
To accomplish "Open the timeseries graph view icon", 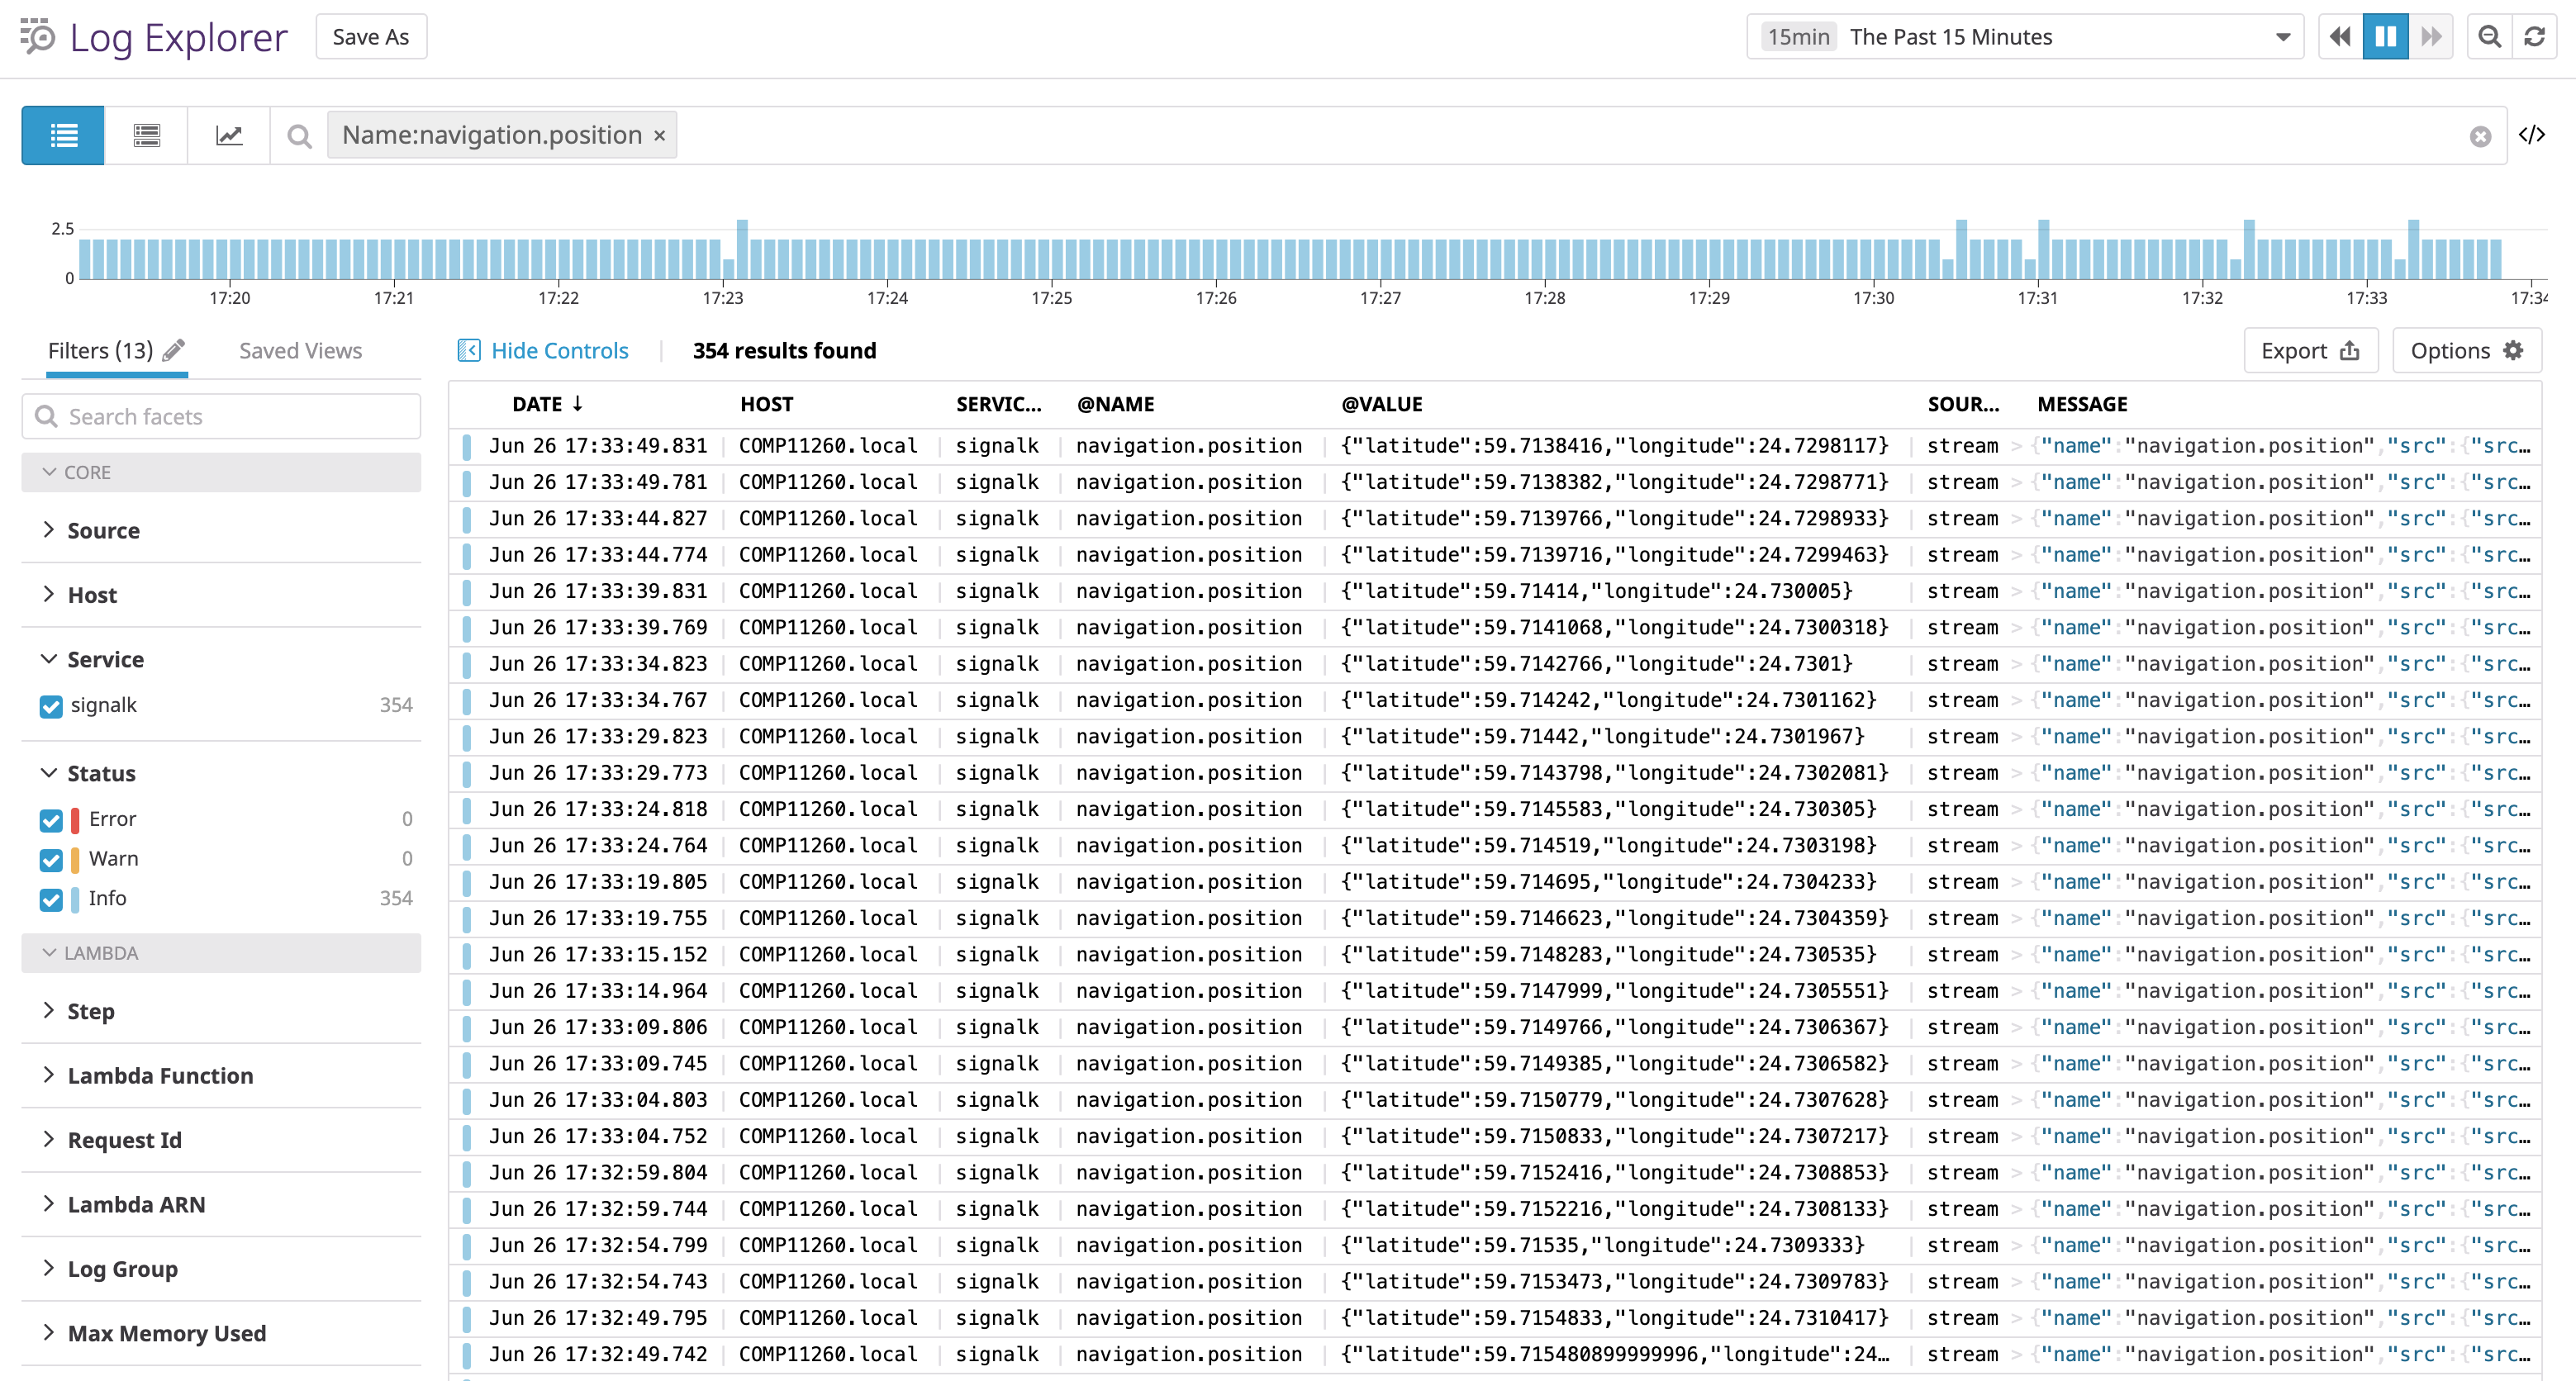I will click(x=228, y=135).
